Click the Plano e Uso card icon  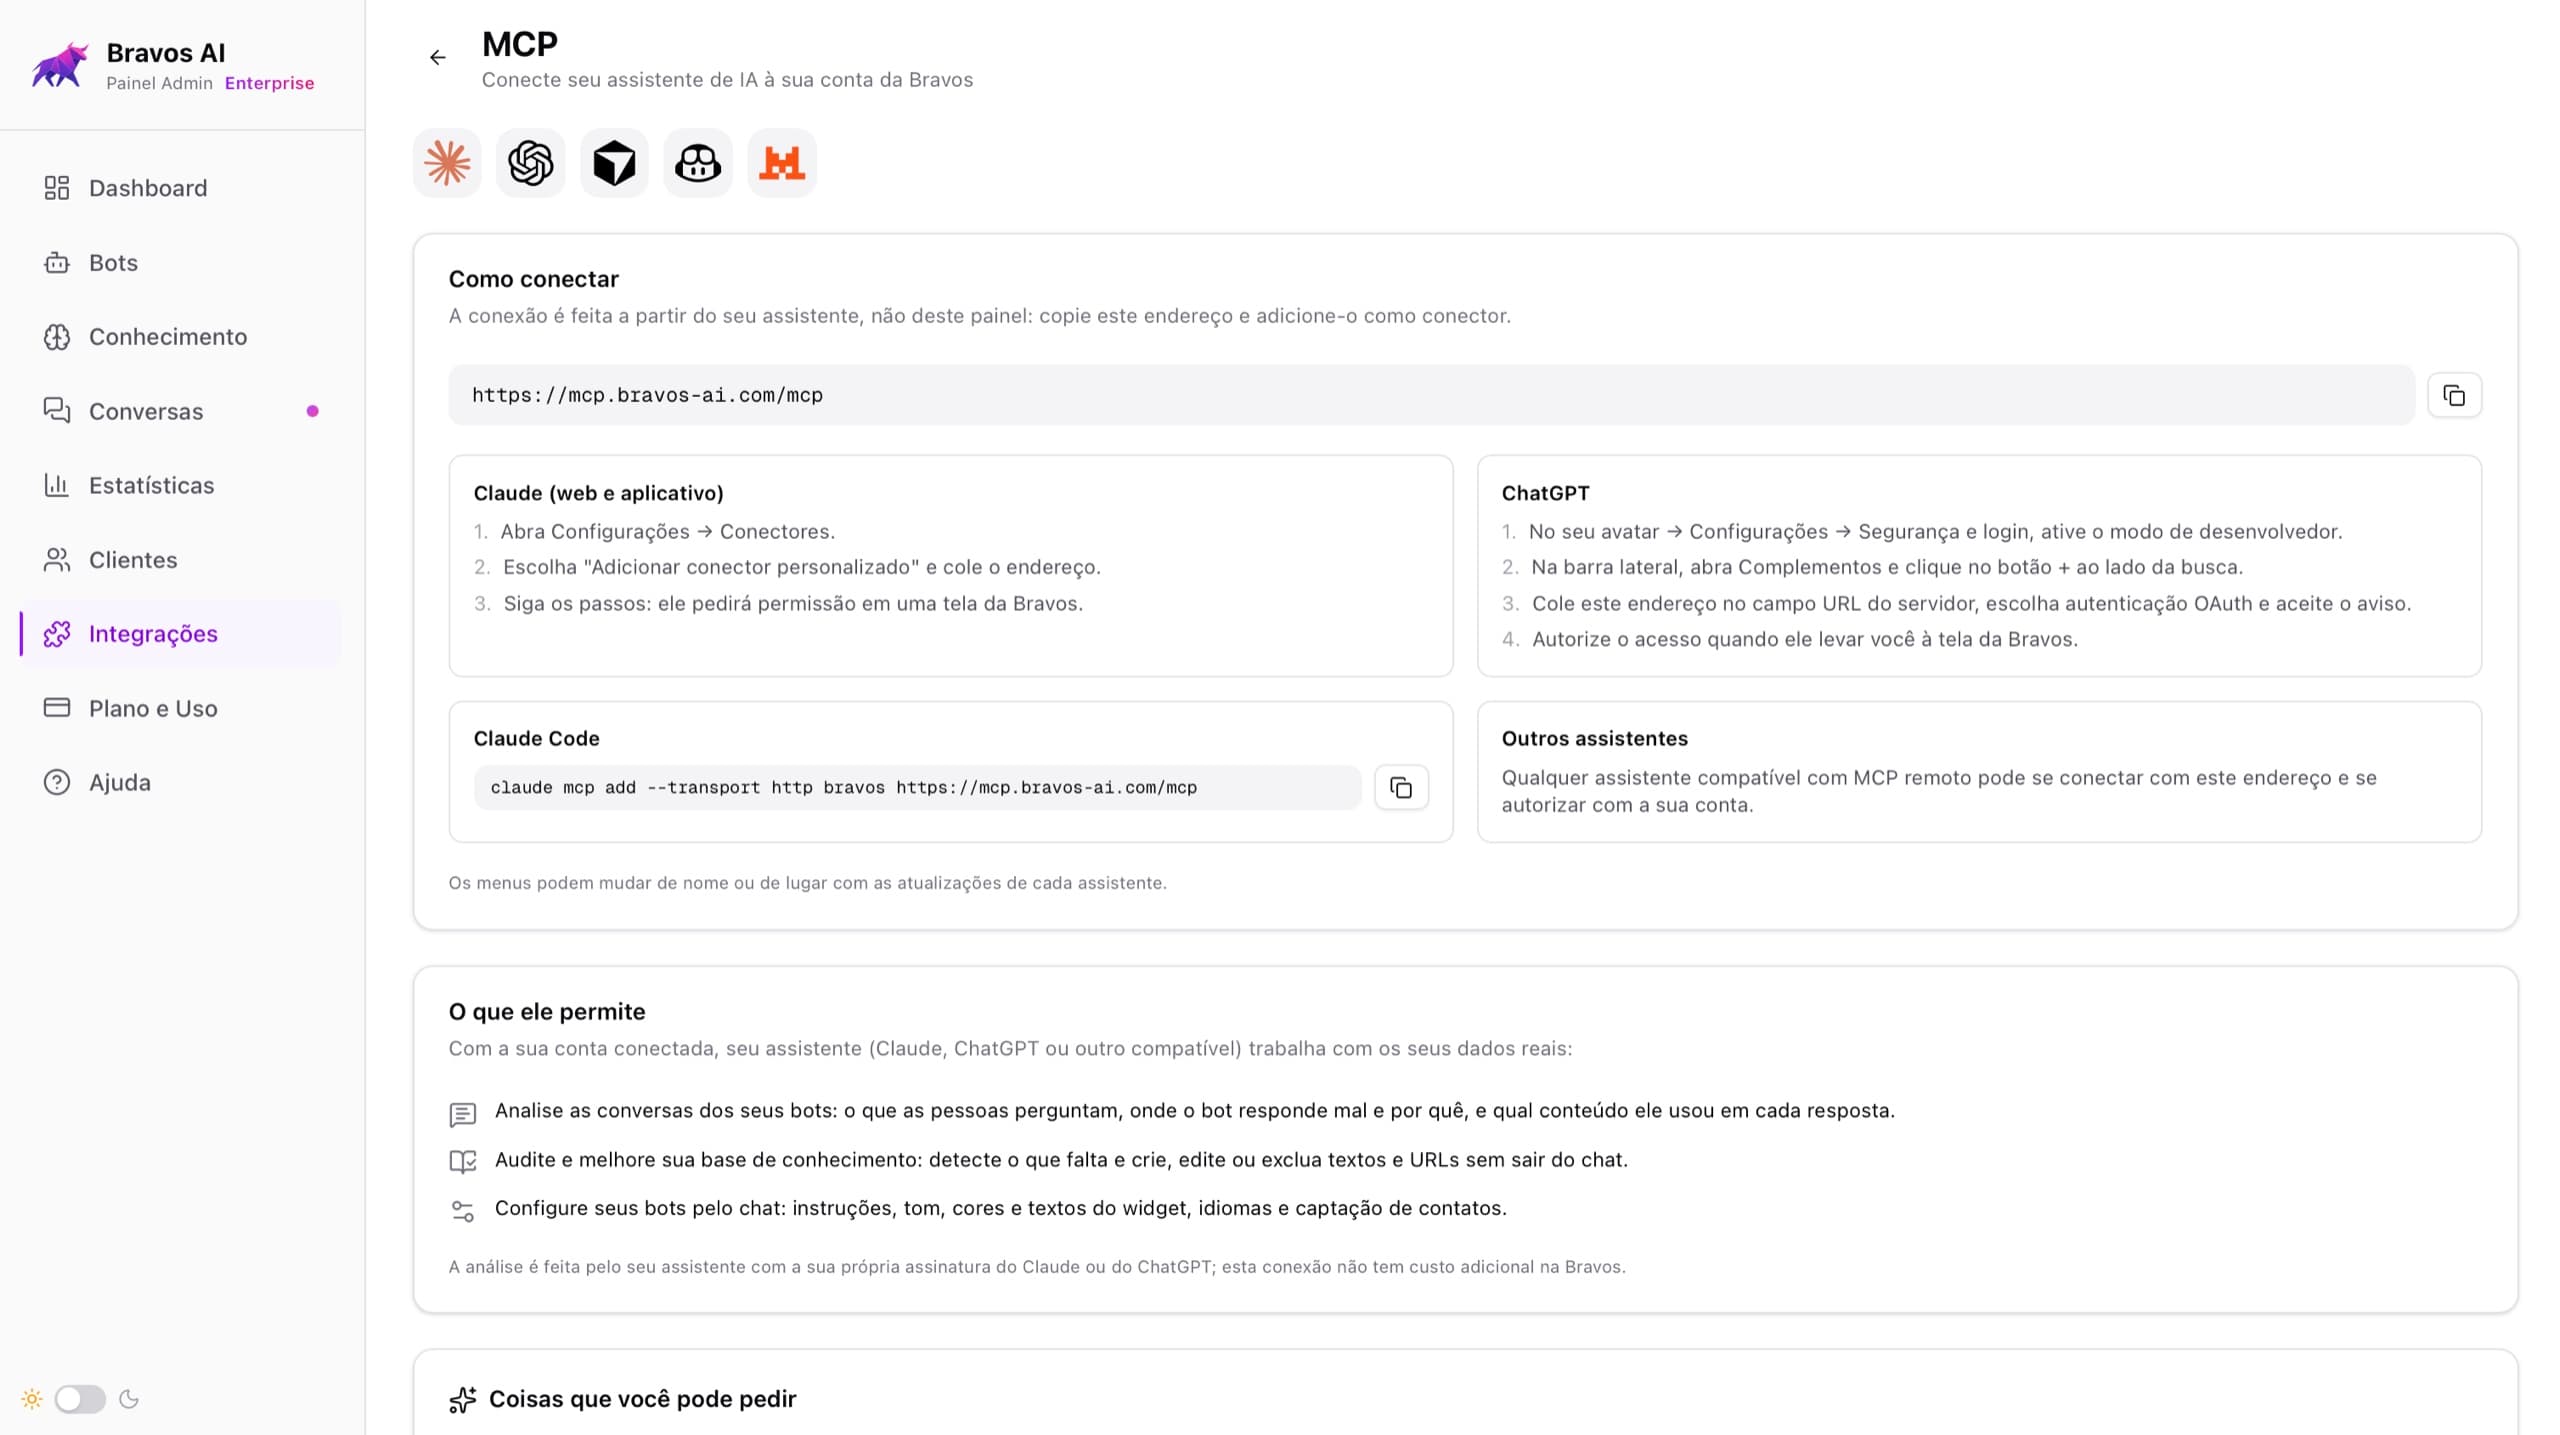click(57, 708)
